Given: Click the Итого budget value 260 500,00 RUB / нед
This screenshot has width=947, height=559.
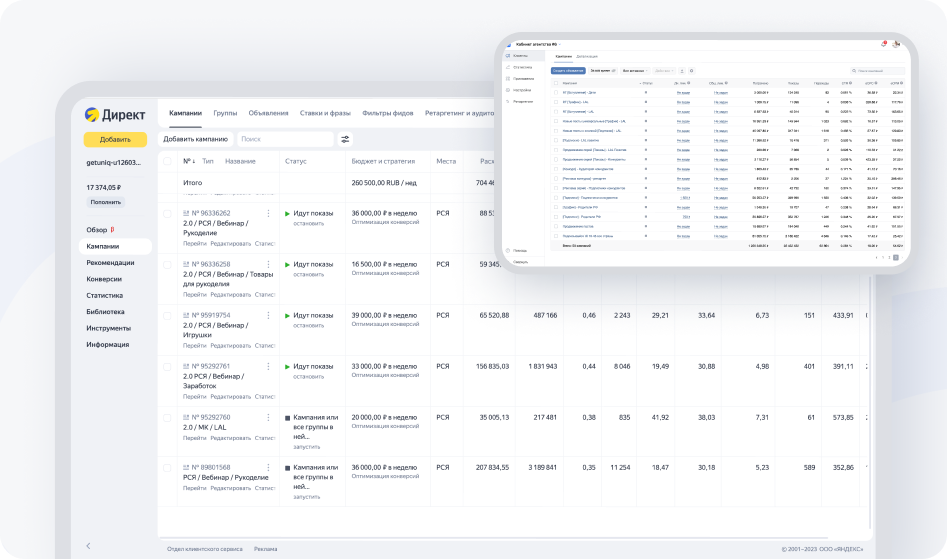Looking at the screenshot, I should coord(384,183).
